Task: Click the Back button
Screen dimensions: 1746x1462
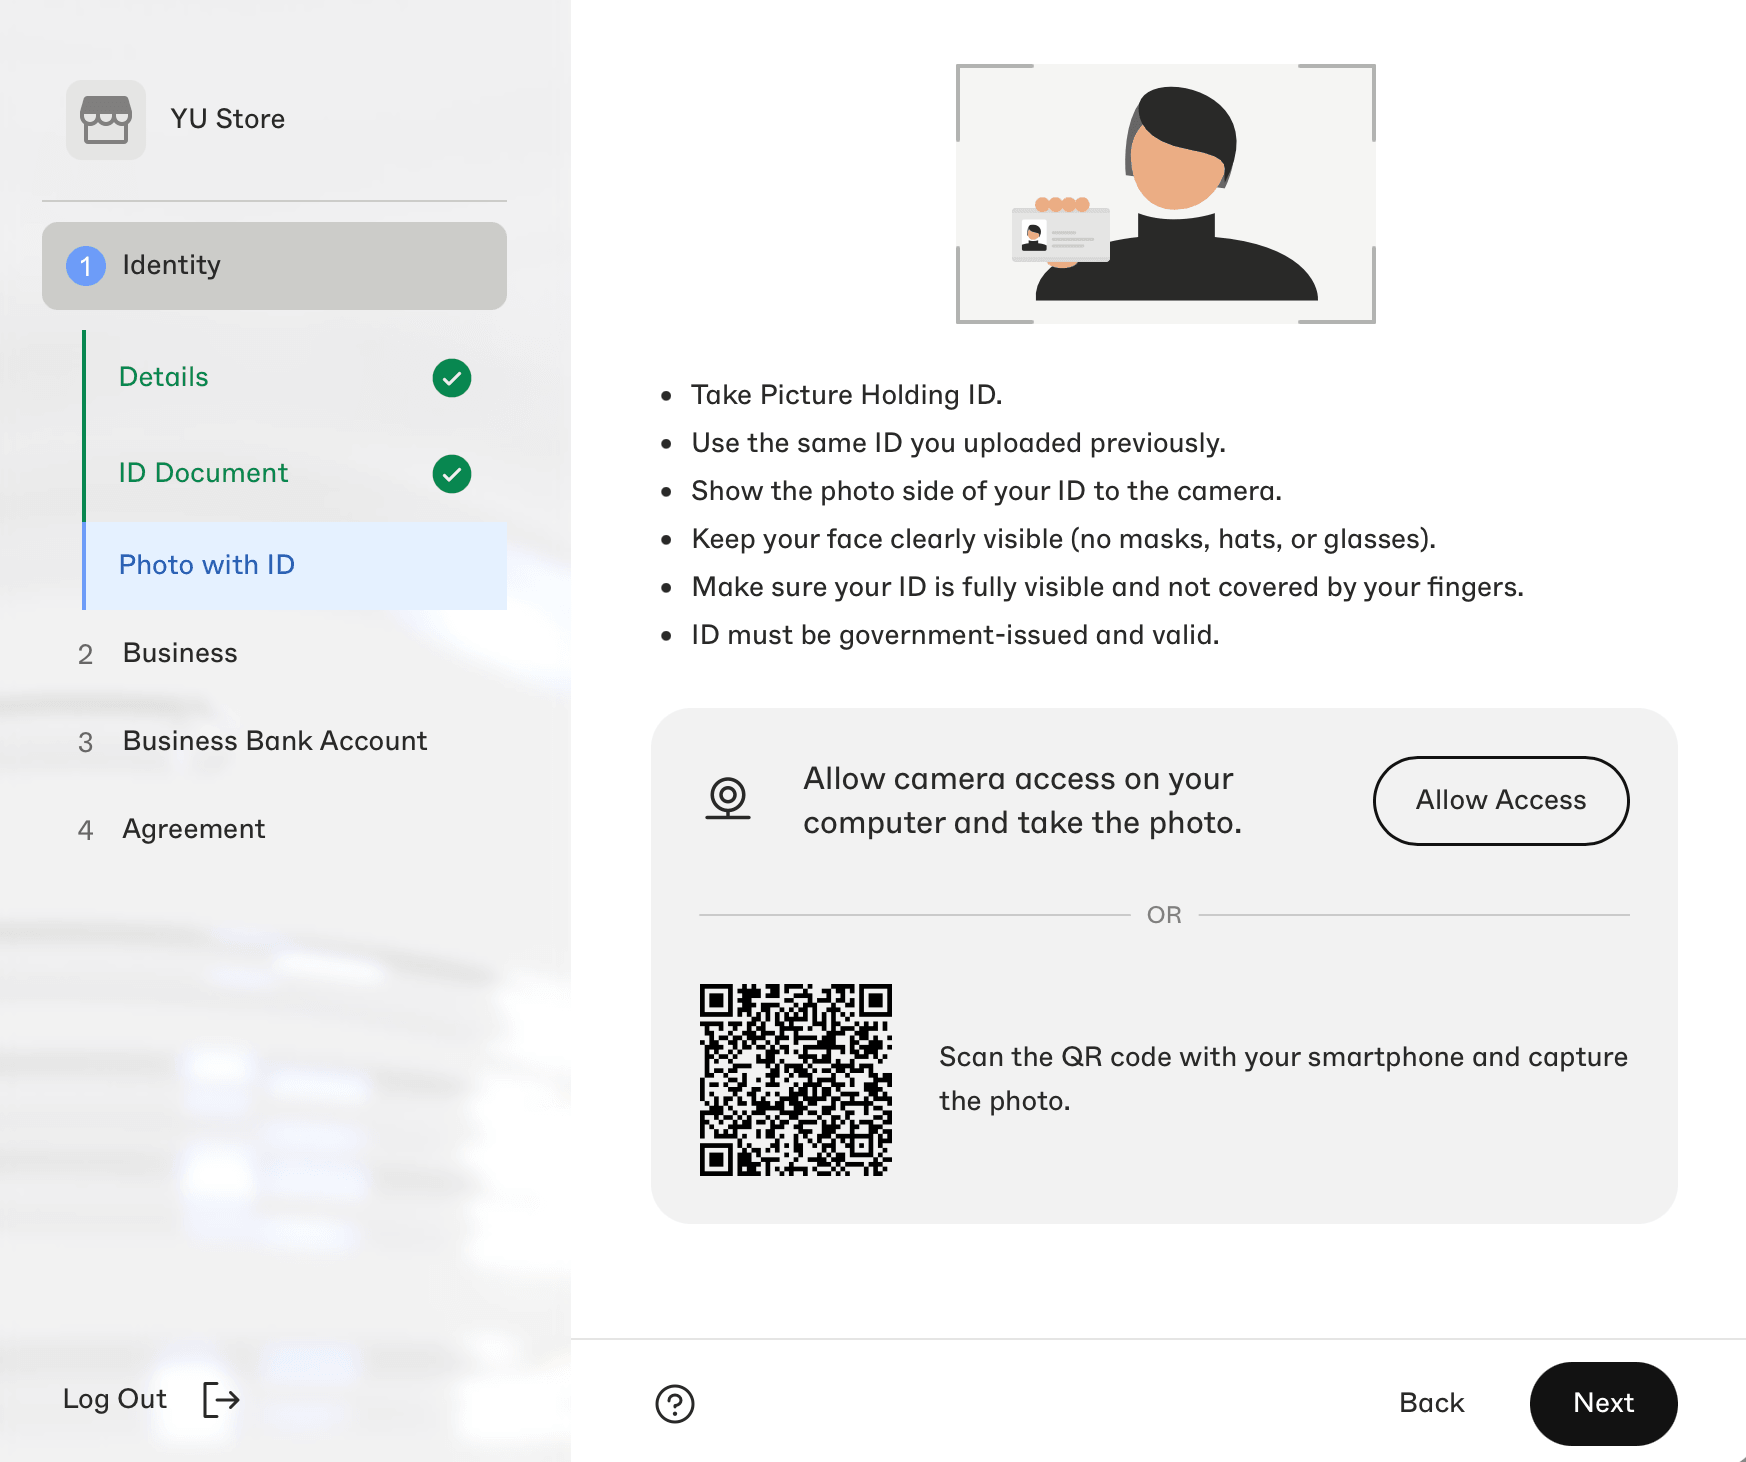Action: (x=1432, y=1403)
